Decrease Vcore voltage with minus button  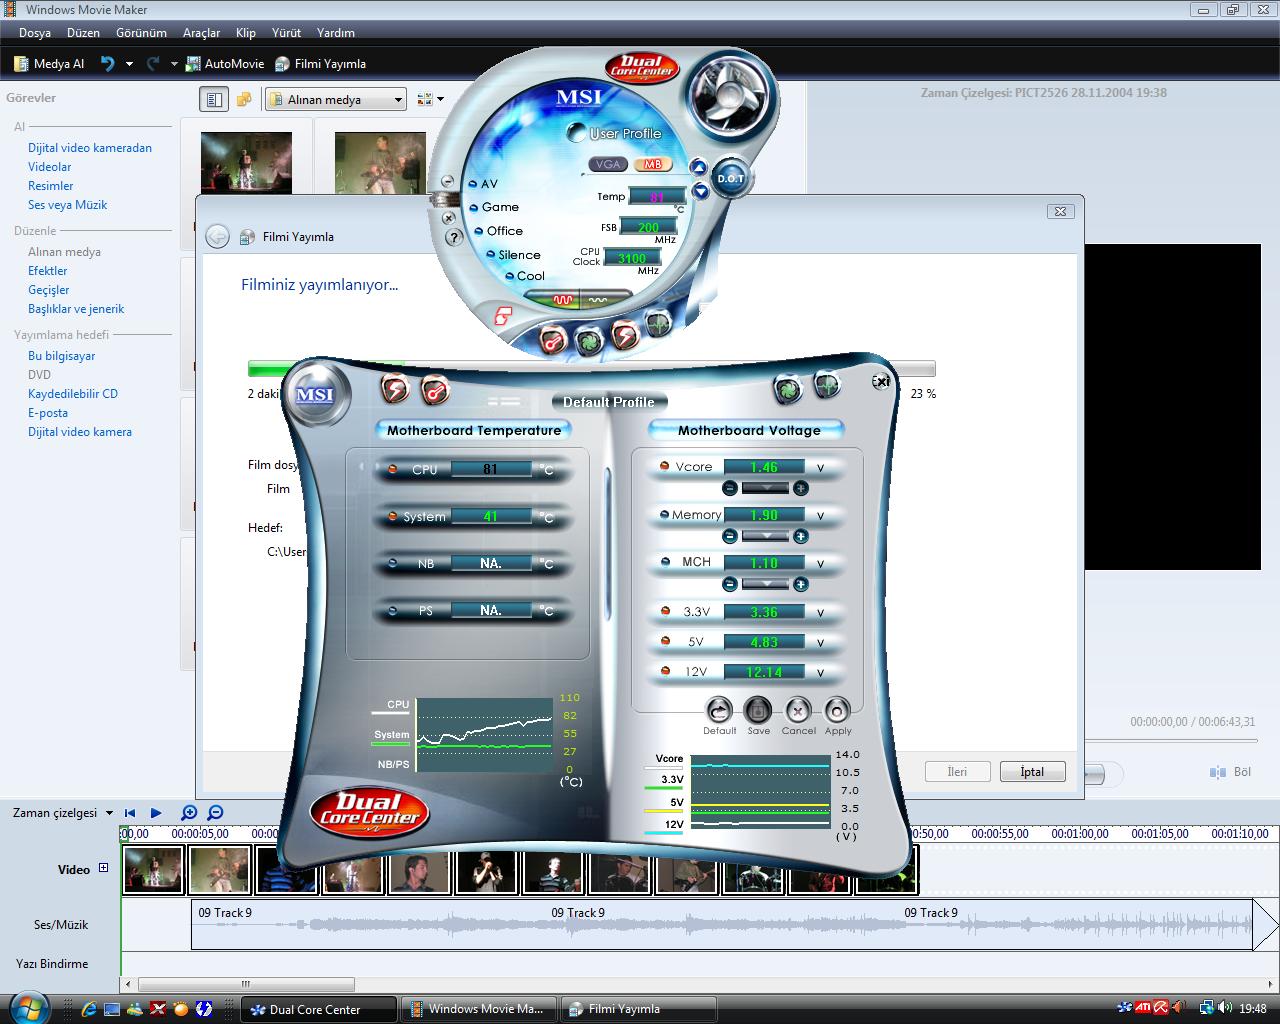coord(730,488)
